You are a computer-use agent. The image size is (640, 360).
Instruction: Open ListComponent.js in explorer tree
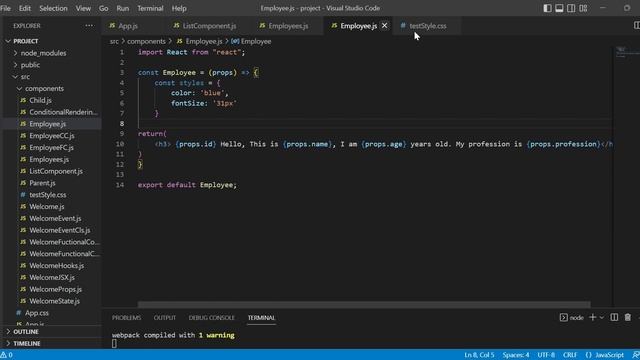[x=56, y=171]
